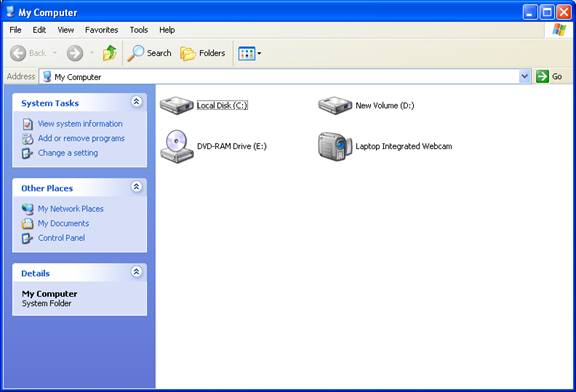Expand the Address bar dropdown list

(x=525, y=76)
